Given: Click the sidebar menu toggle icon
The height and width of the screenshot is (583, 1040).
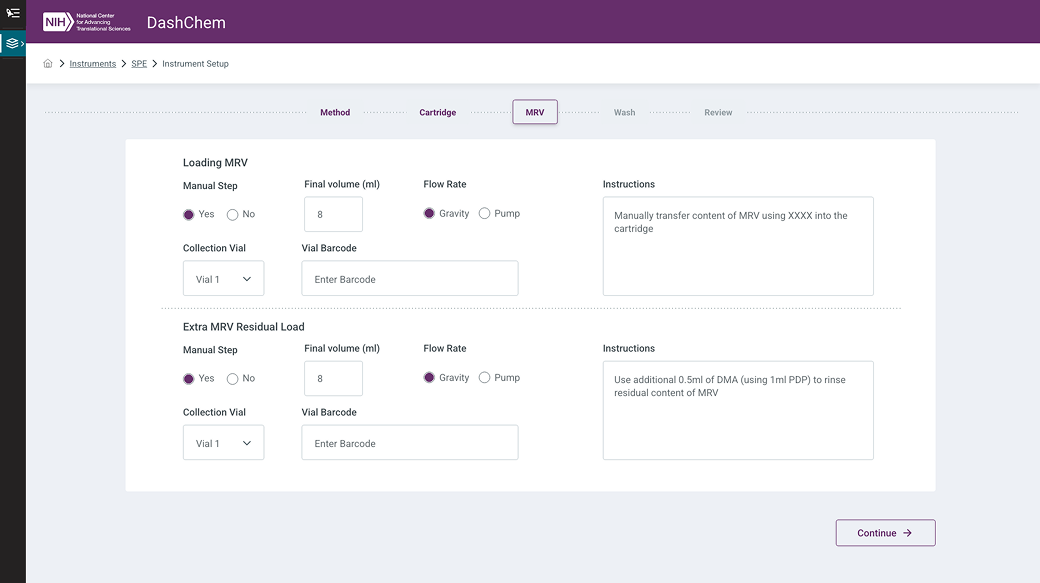Looking at the screenshot, I should pos(13,13).
